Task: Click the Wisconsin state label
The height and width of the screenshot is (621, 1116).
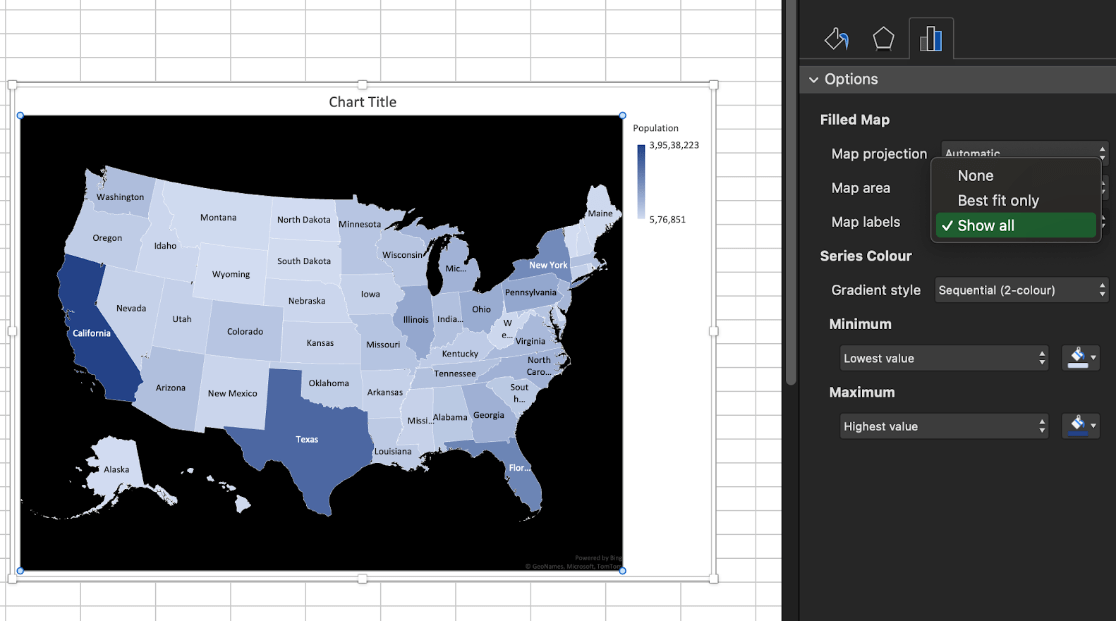Action: coord(403,255)
